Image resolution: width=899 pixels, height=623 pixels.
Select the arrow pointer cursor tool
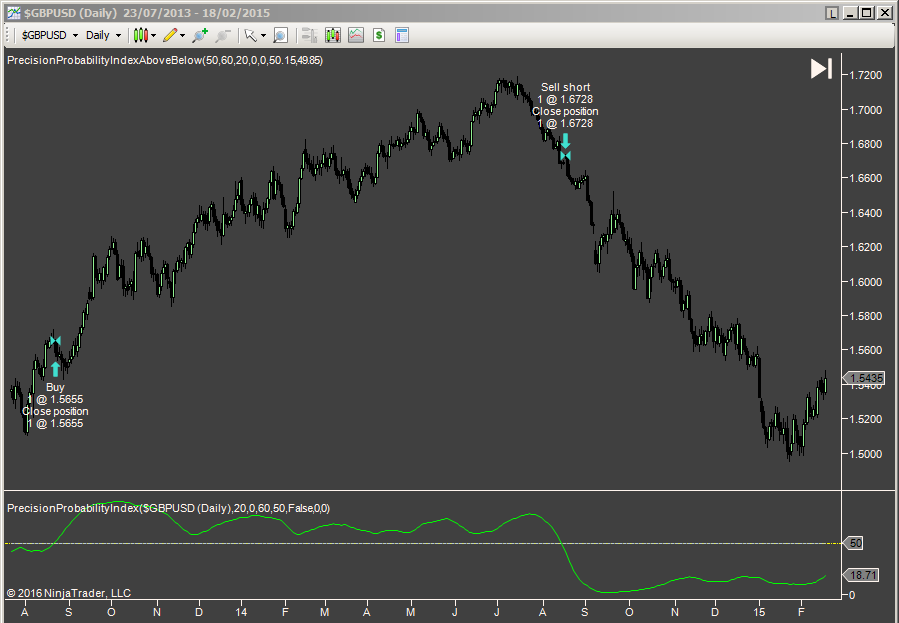pos(250,36)
